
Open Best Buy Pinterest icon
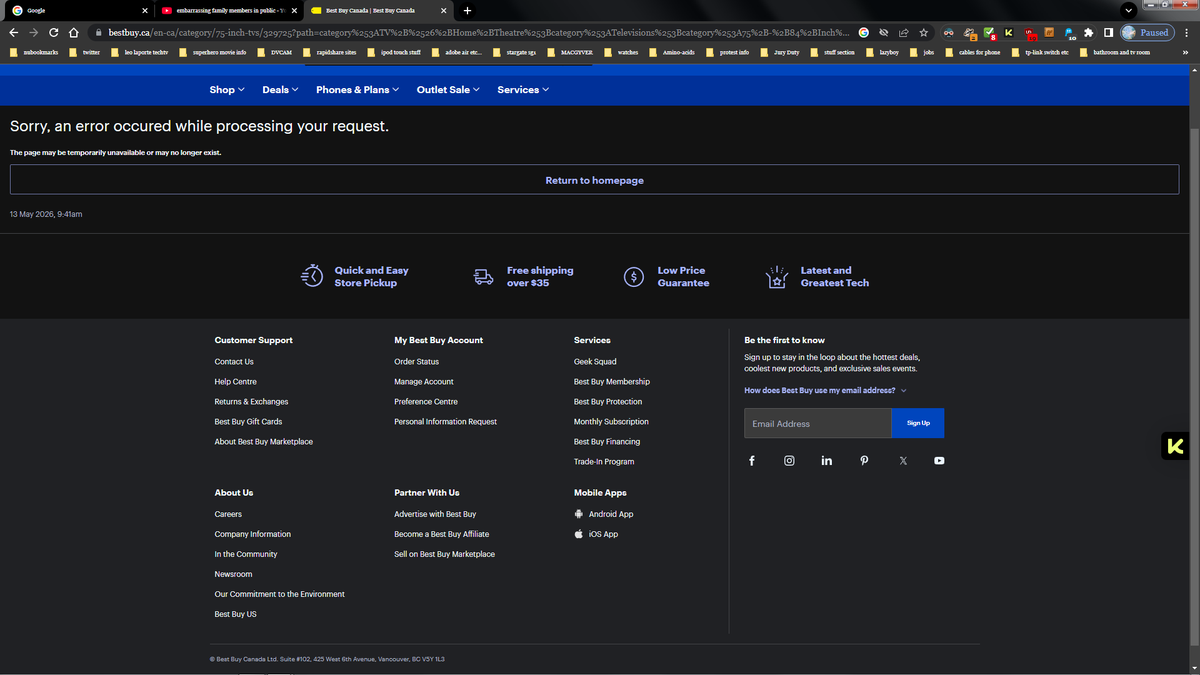[x=864, y=461]
